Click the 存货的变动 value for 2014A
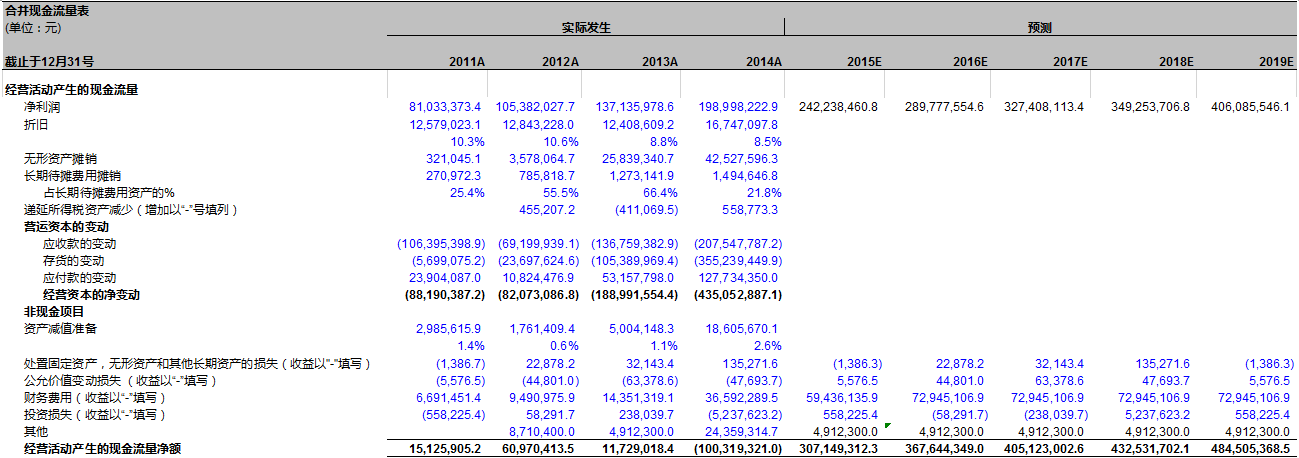The height and width of the screenshot is (458, 1299). [737, 261]
